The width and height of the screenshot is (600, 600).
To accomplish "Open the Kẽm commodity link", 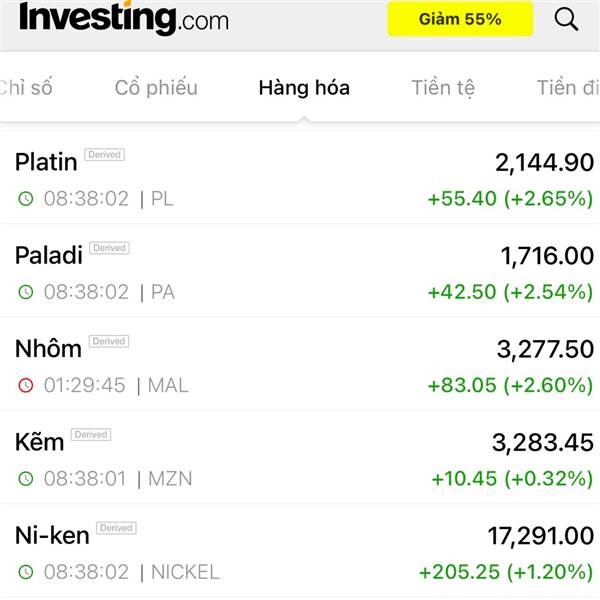I will tap(39, 442).
